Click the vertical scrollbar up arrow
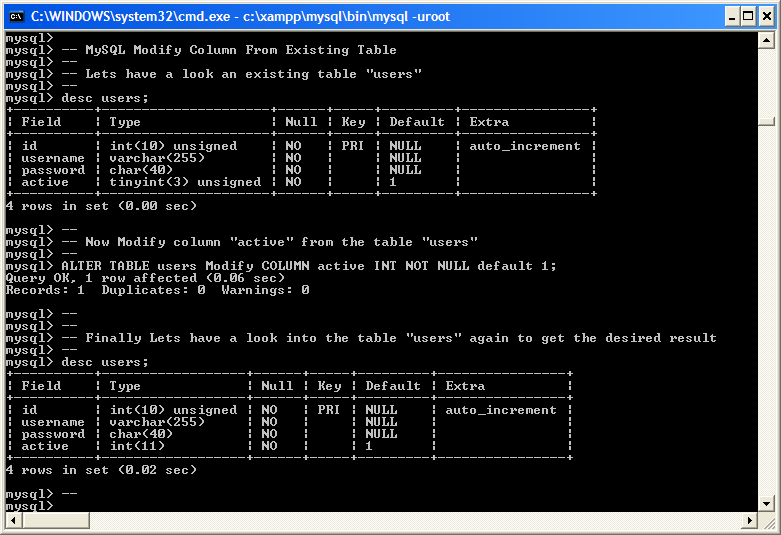The image size is (781, 535). [x=767, y=40]
